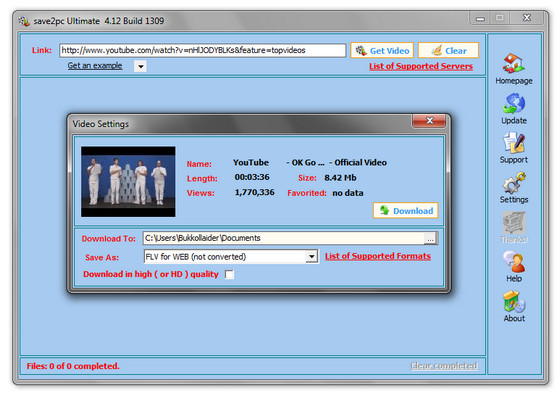
Task: Click the Get Video button
Action: (x=382, y=51)
